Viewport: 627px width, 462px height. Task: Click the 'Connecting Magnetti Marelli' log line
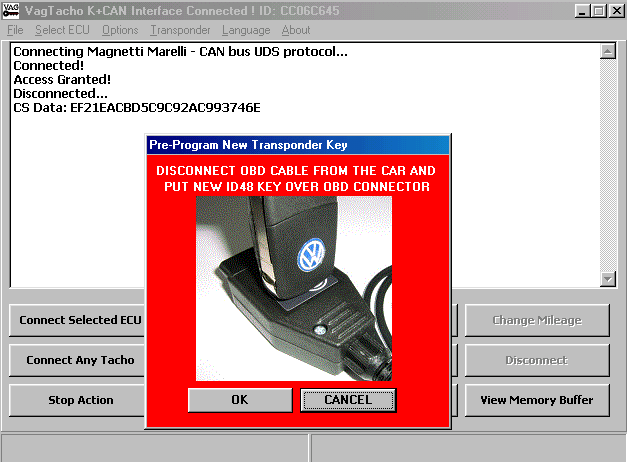180,52
